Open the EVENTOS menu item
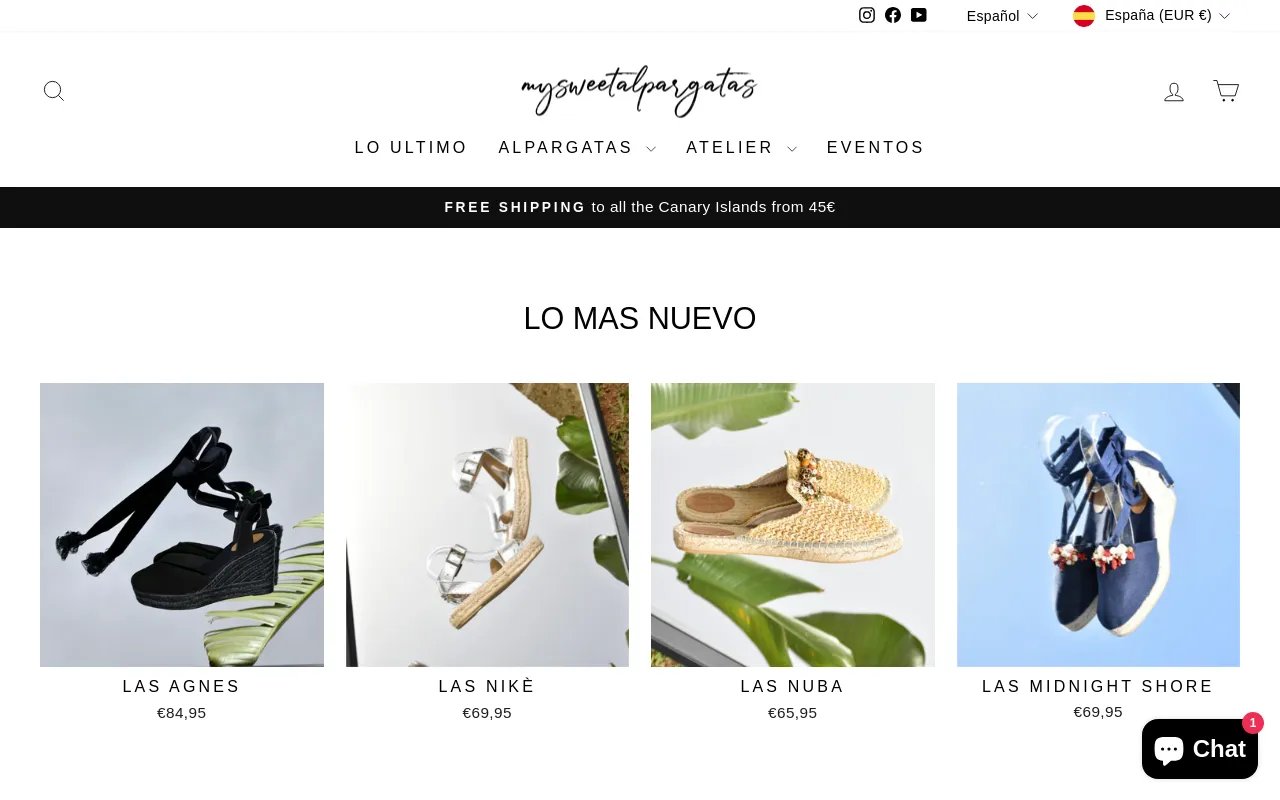Screen dimensions: 1280x800 (876, 148)
